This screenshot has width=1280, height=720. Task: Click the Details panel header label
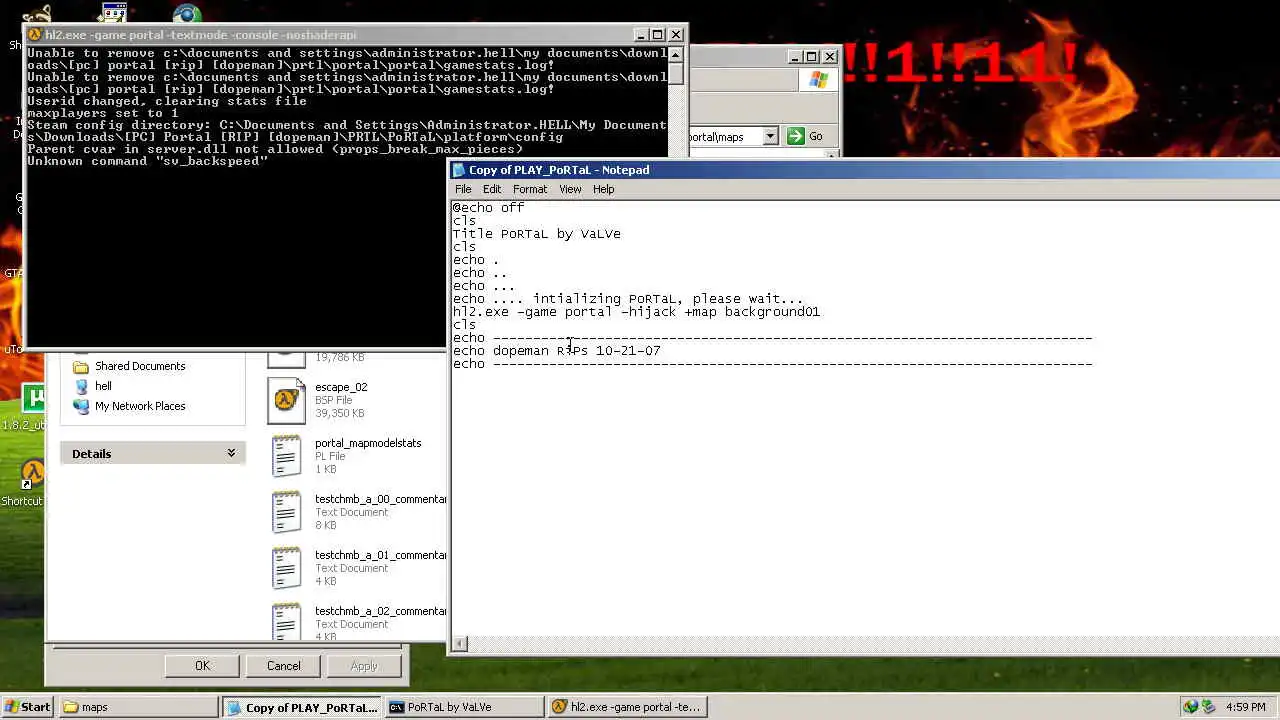[91, 454]
